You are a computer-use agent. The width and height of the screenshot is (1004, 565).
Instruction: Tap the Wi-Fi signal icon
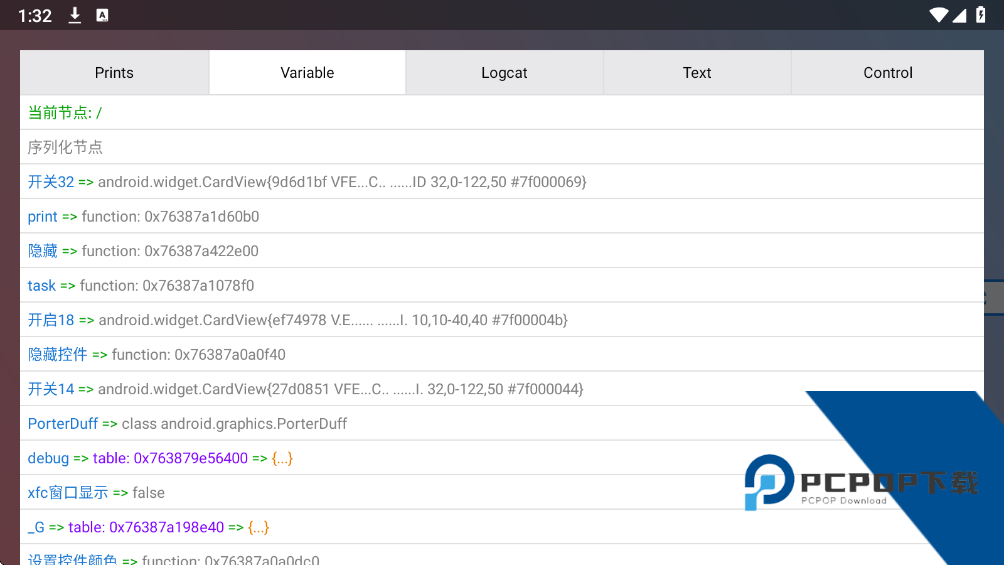point(938,15)
